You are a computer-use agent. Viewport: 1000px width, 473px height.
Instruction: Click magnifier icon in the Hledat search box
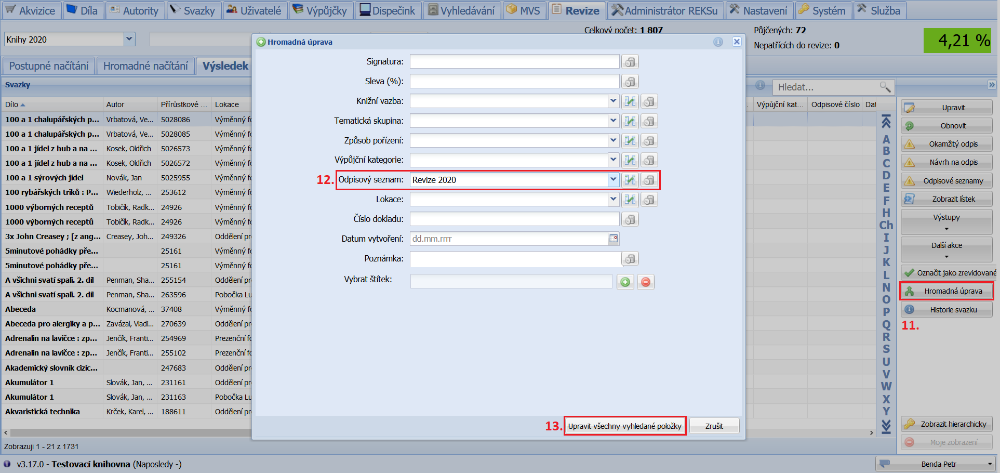pyautogui.click(x=884, y=88)
